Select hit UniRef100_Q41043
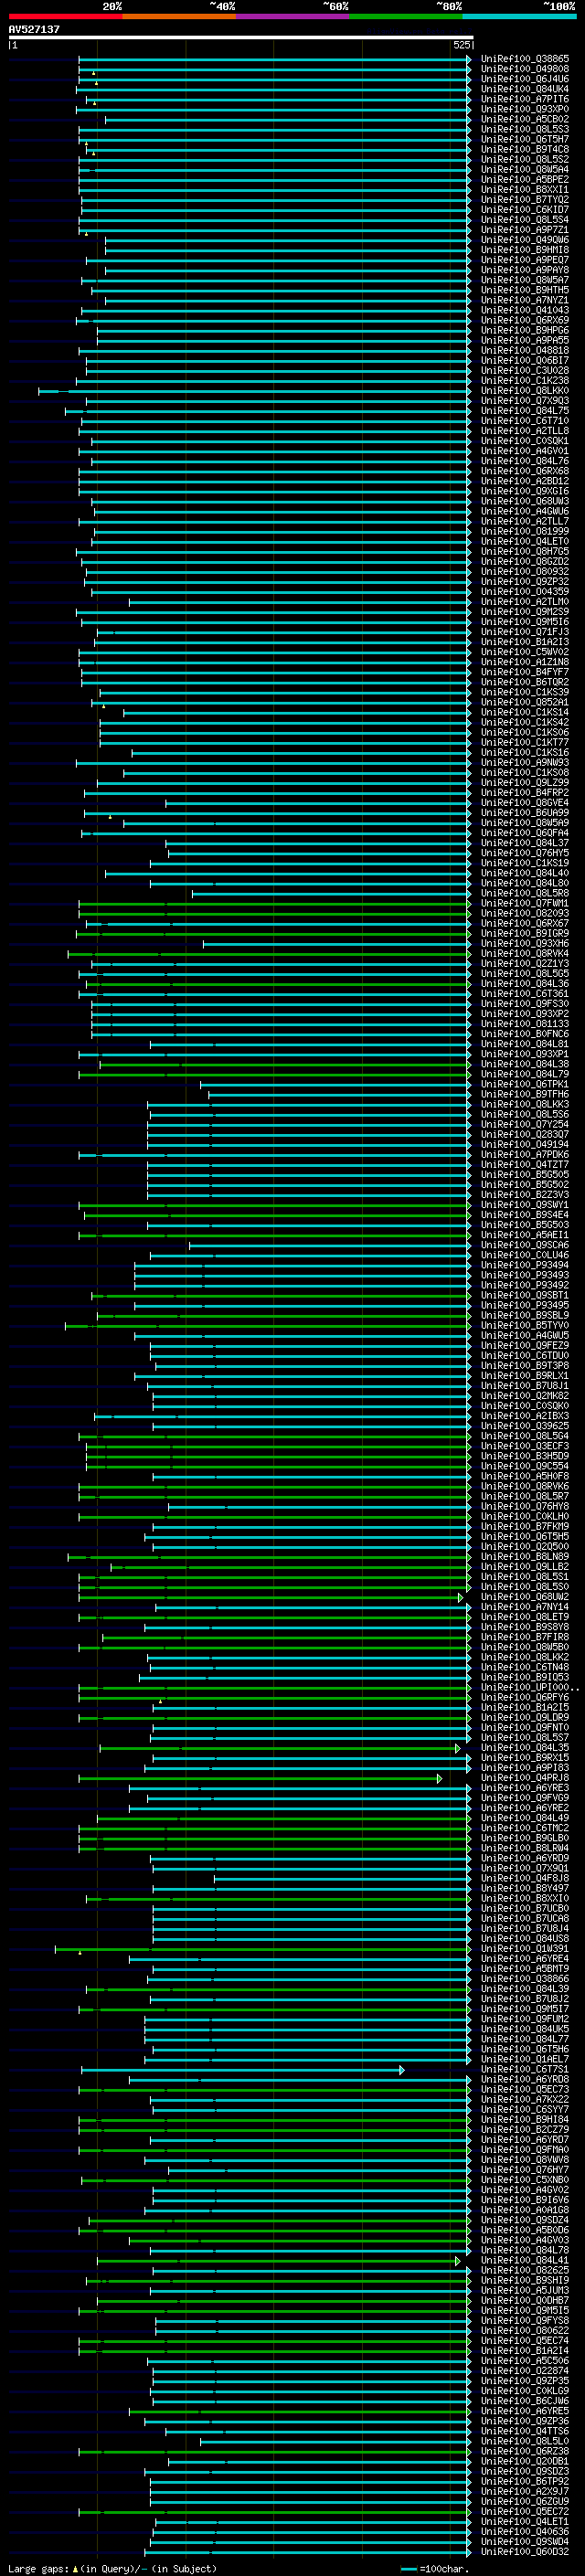Viewport: 585px width, 2576px height. (525, 310)
